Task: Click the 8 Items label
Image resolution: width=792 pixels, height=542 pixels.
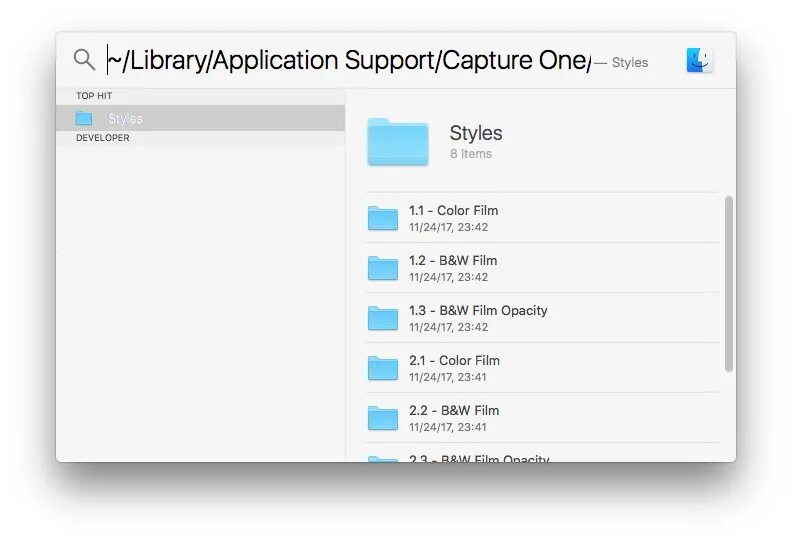Action: [471, 154]
